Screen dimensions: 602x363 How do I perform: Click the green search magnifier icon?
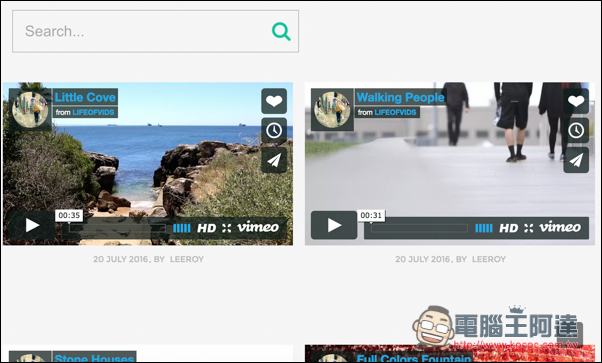(281, 31)
